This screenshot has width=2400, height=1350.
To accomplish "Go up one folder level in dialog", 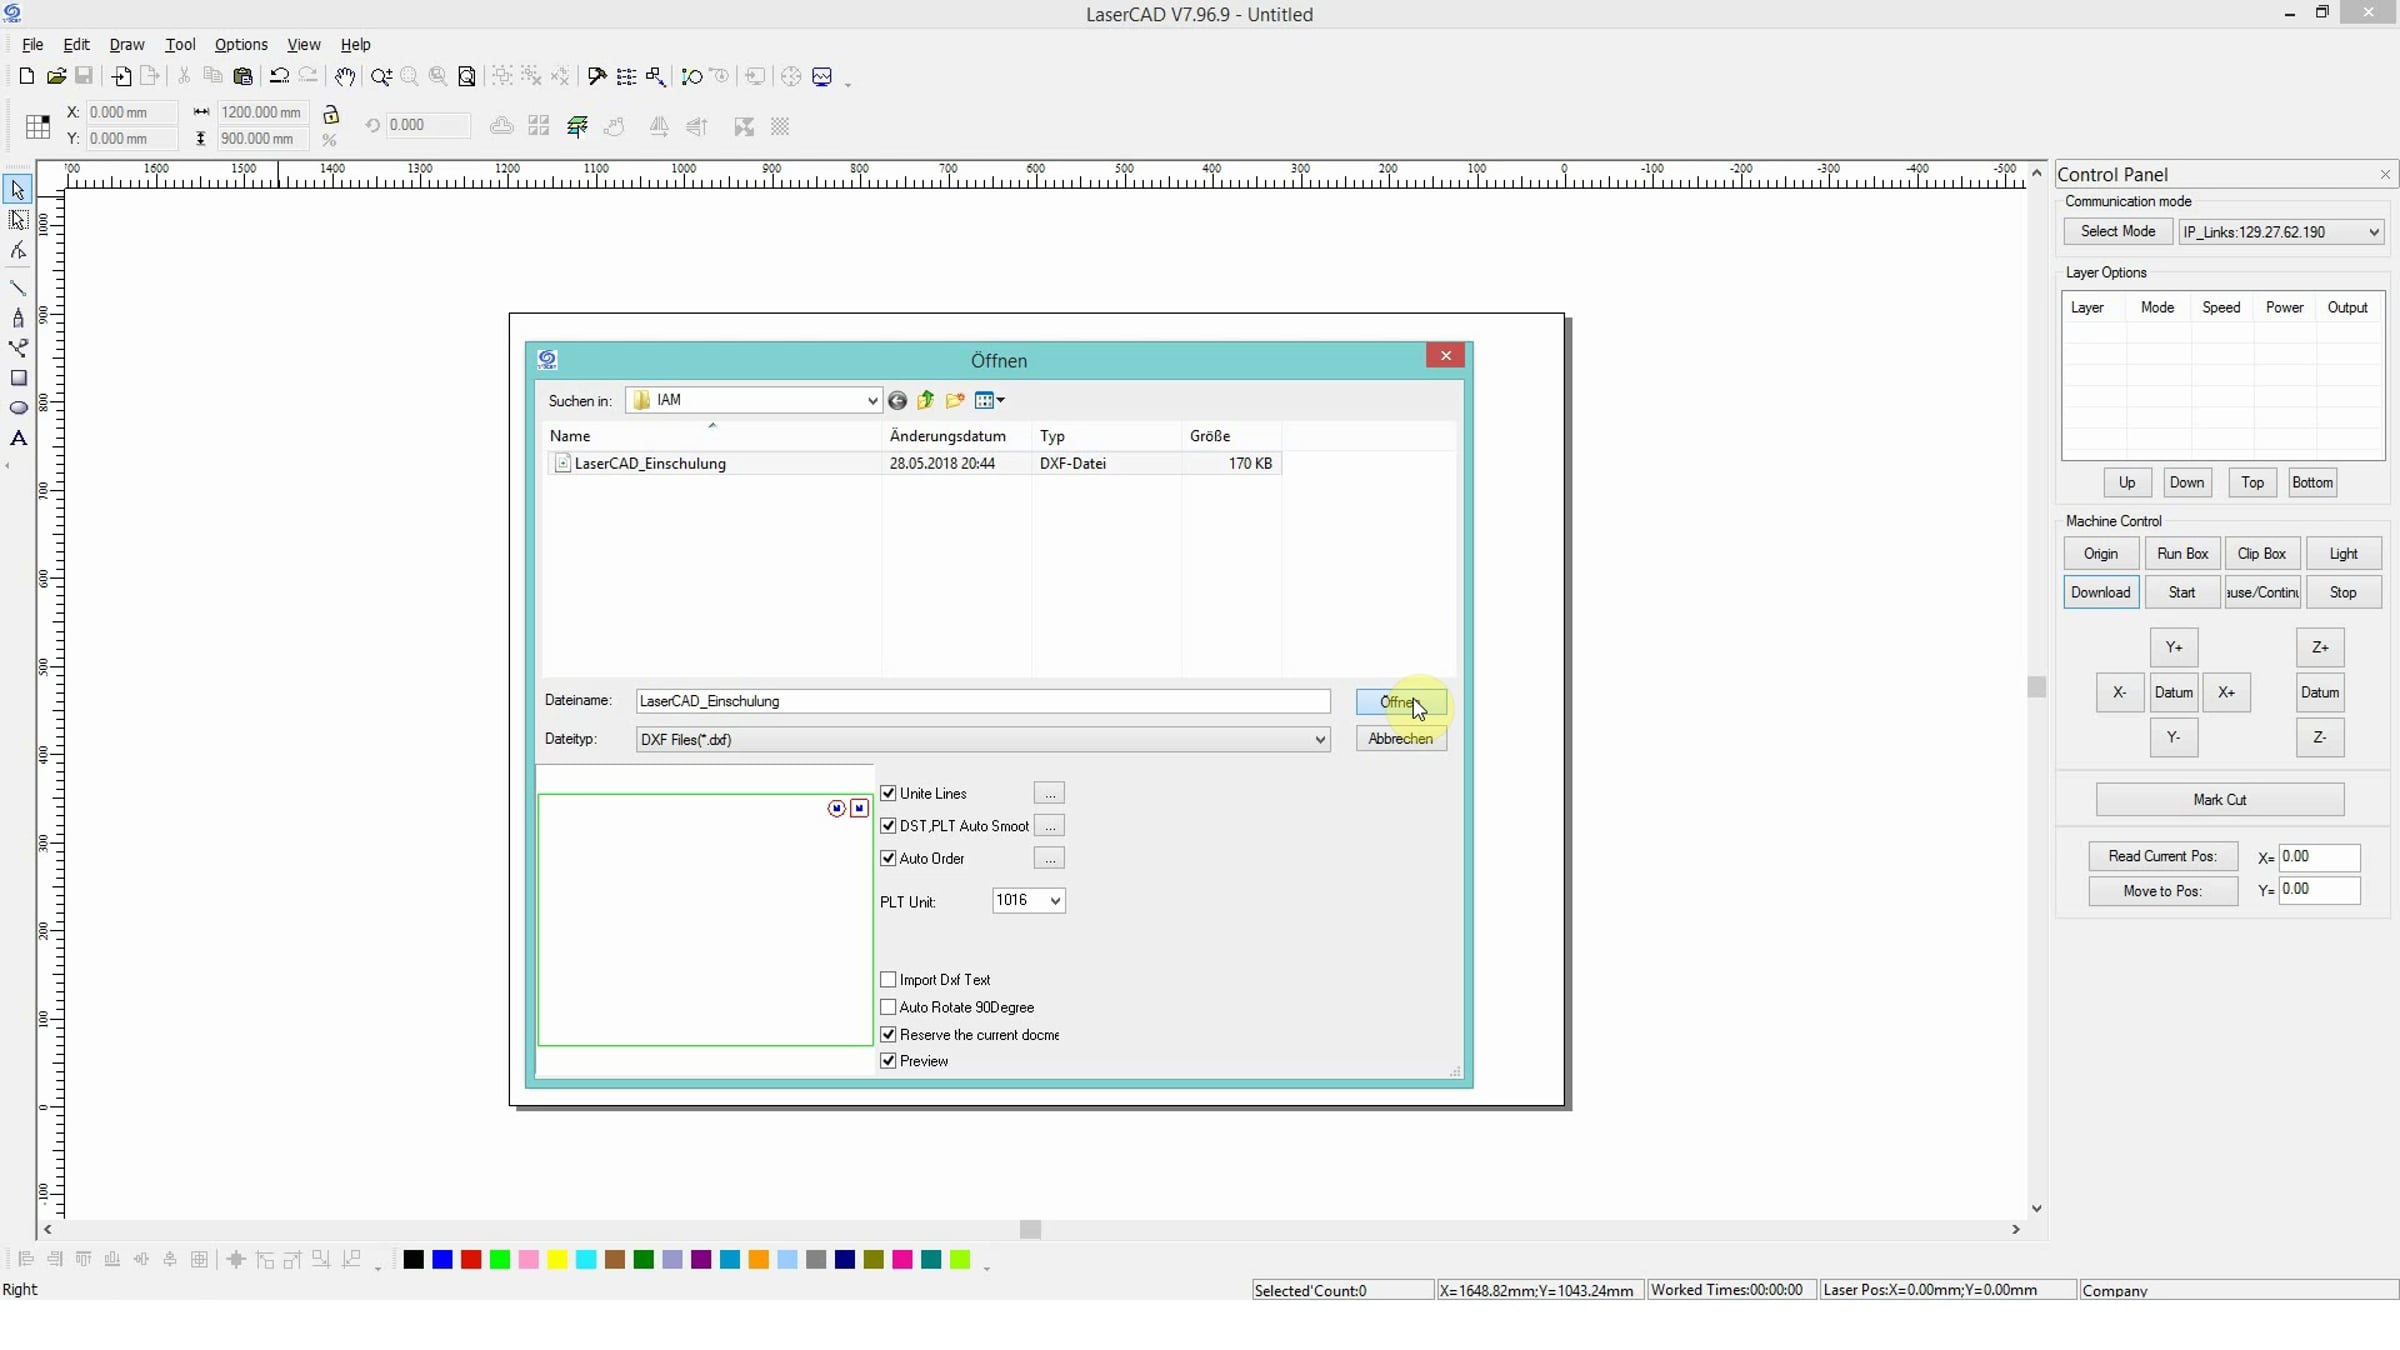I will click(926, 400).
